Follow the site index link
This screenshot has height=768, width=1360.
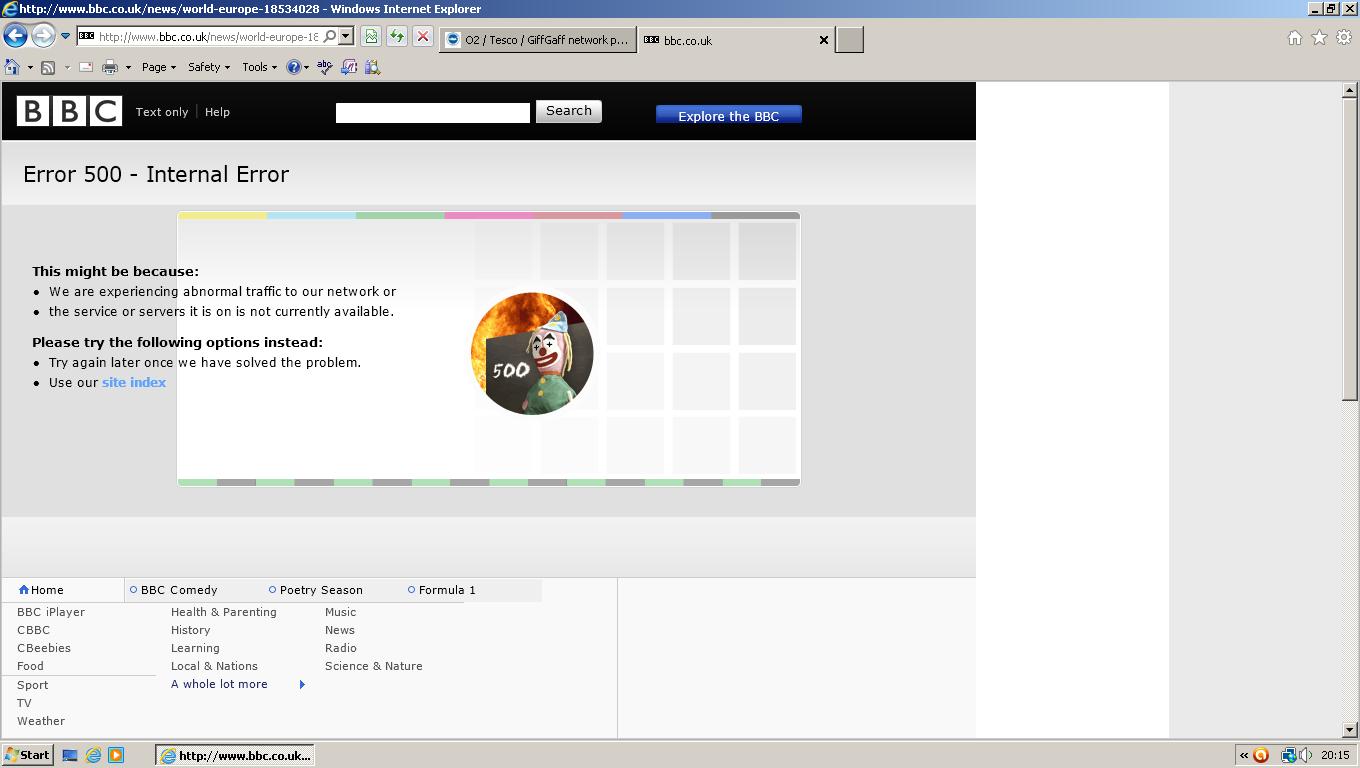pyautogui.click(x=134, y=382)
